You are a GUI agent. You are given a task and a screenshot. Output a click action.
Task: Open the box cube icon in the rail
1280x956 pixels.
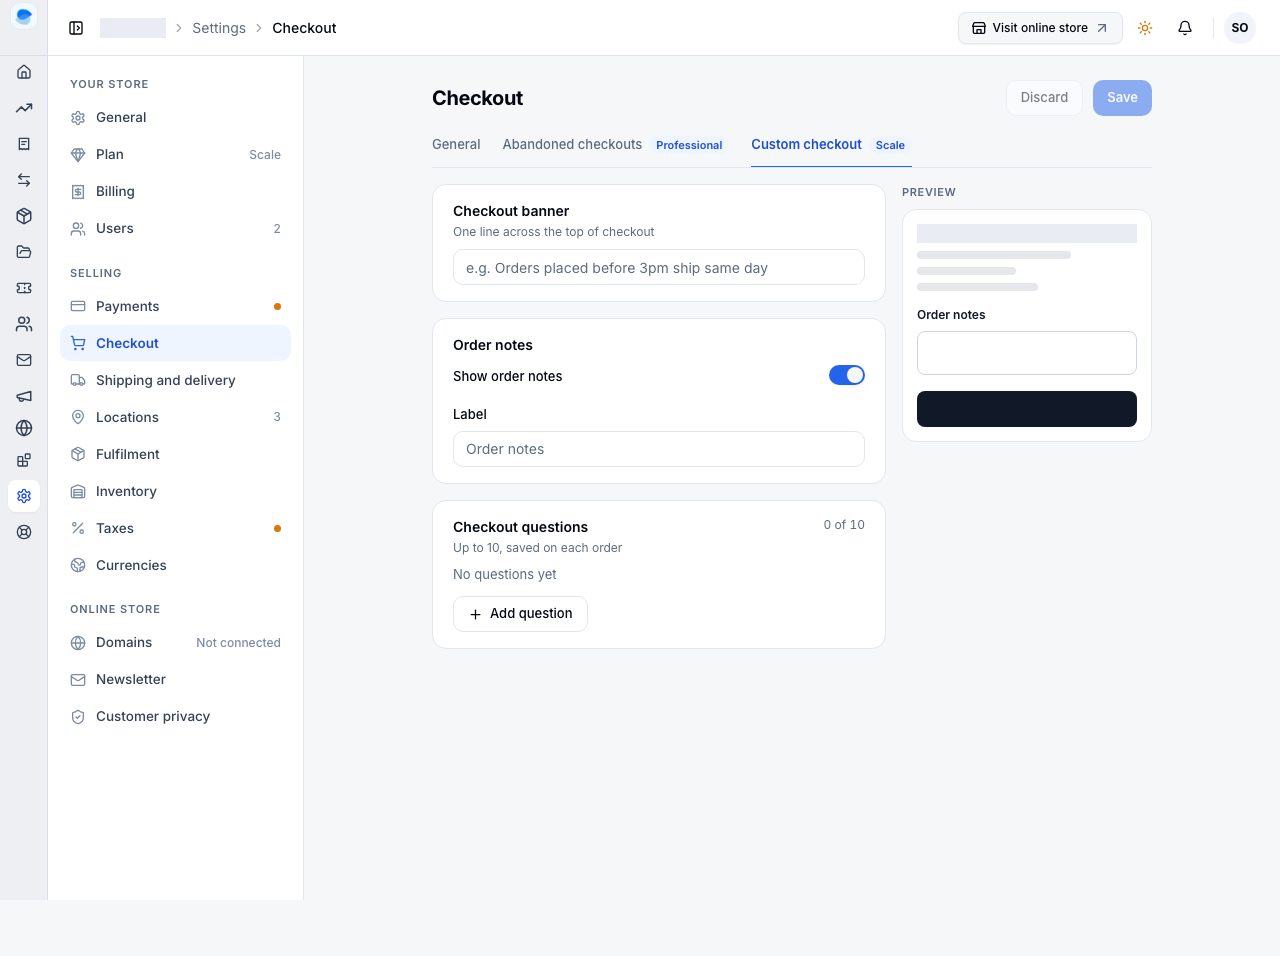(x=24, y=216)
